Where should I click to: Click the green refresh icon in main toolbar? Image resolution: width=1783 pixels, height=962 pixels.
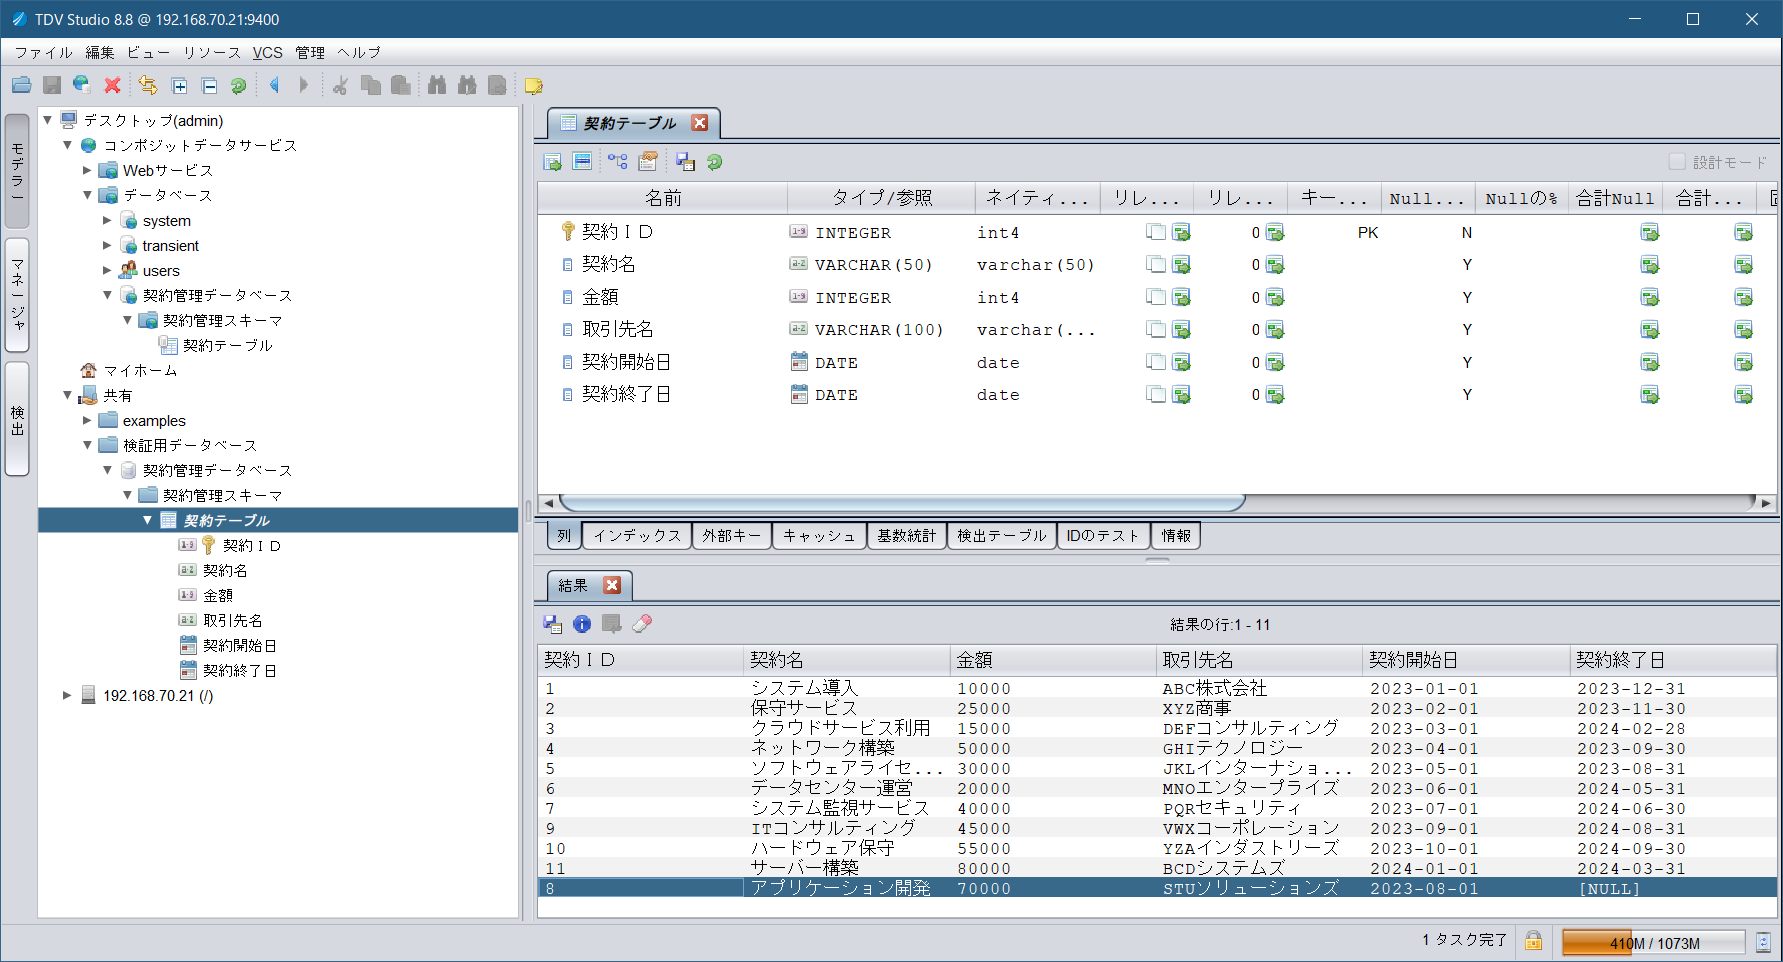coord(238,86)
